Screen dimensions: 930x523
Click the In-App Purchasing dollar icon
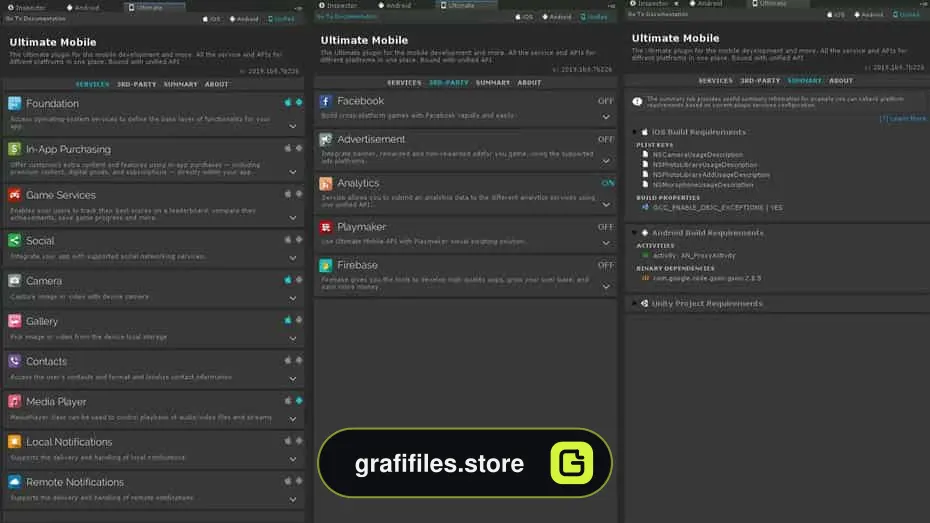(15, 149)
